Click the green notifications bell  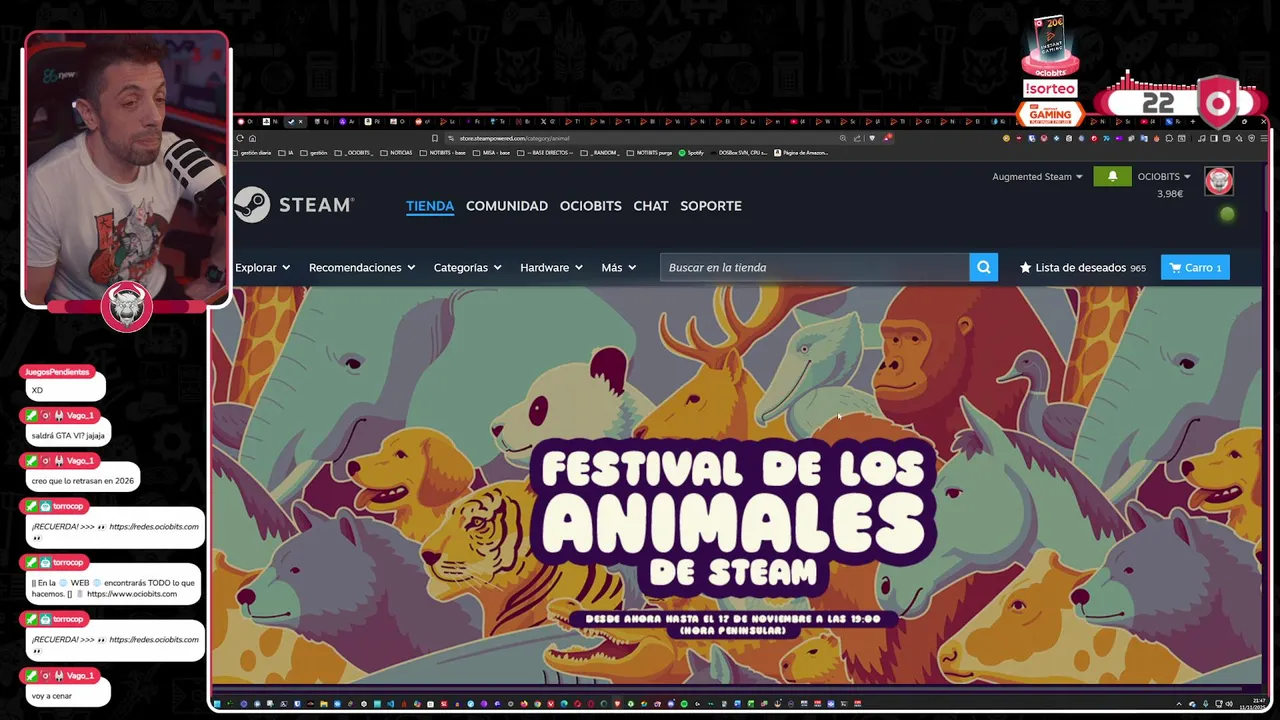(x=1112, y=177)
